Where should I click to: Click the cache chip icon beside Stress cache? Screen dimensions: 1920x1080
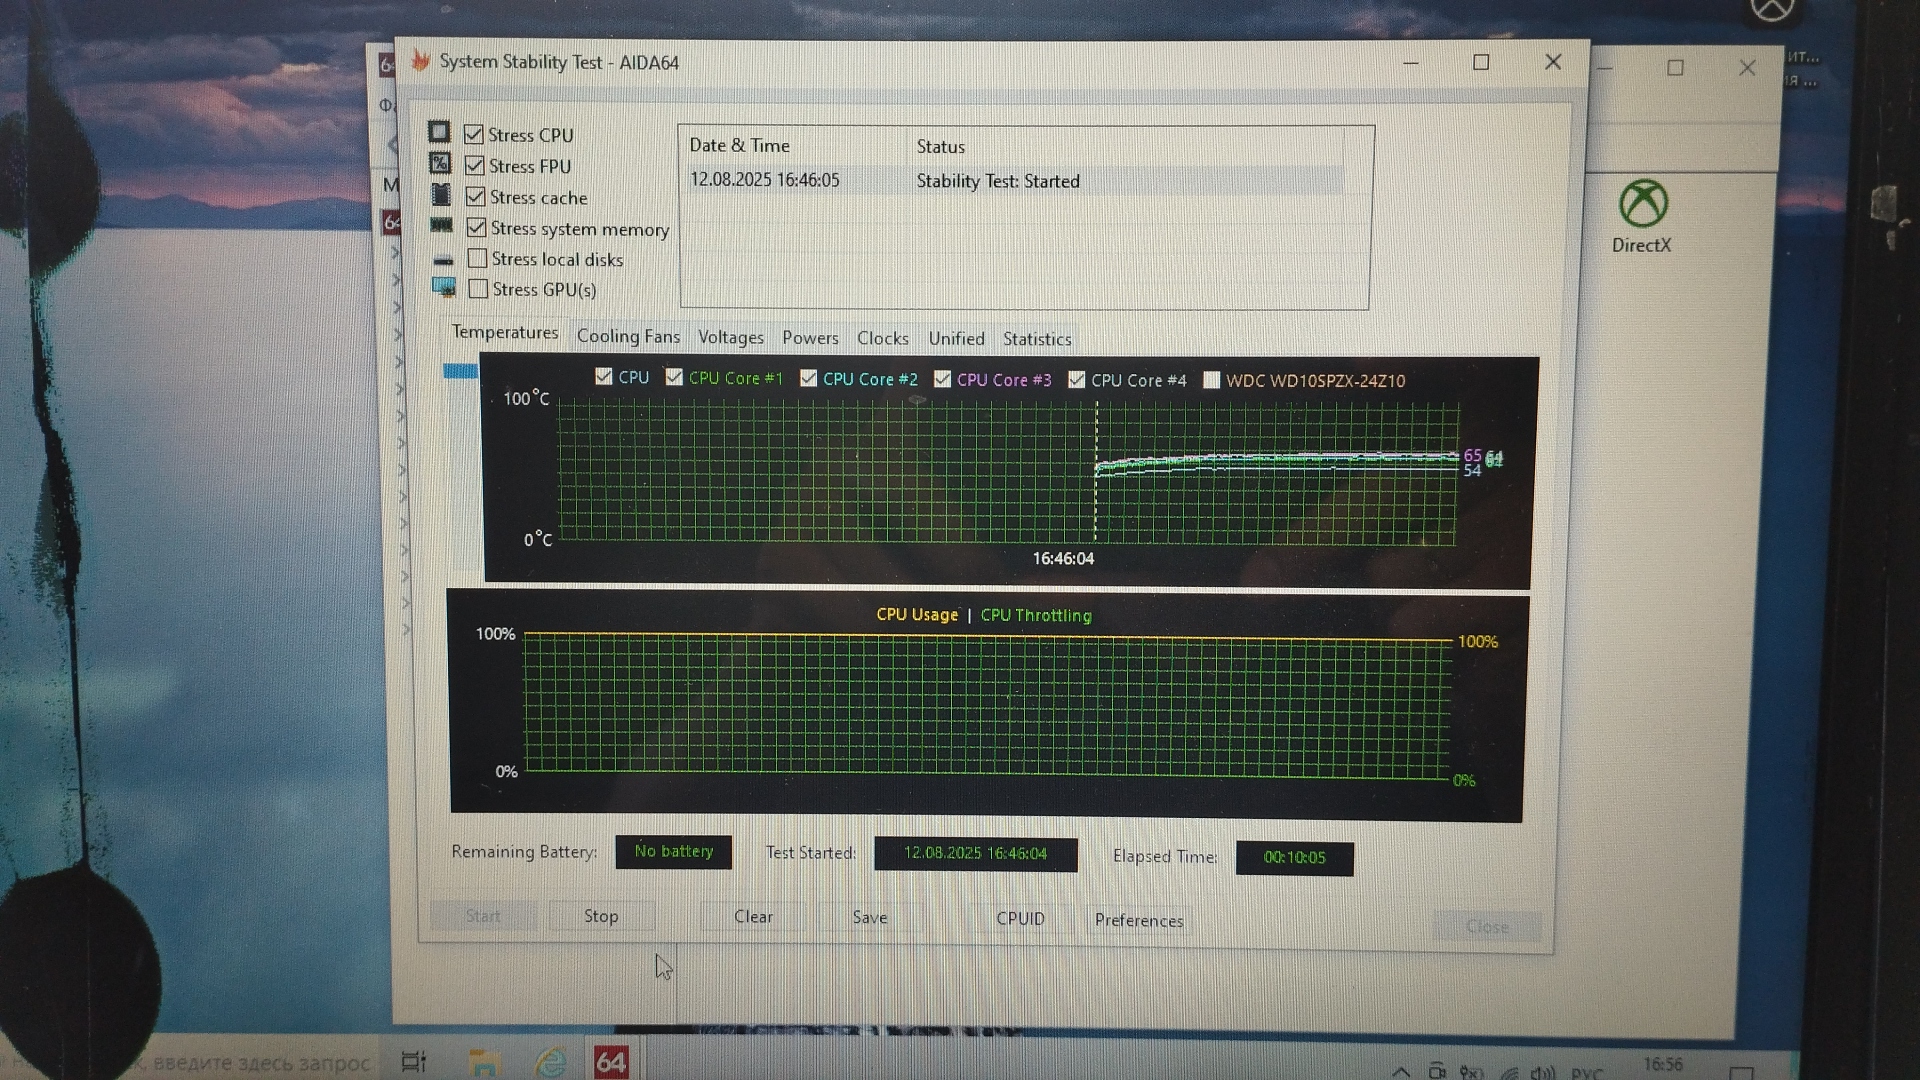tap(441, 194)
